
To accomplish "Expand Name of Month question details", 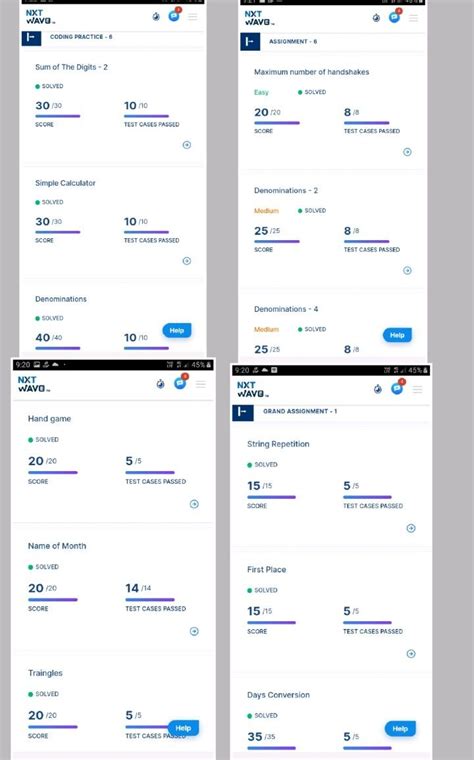I will [x=194, y=631].
